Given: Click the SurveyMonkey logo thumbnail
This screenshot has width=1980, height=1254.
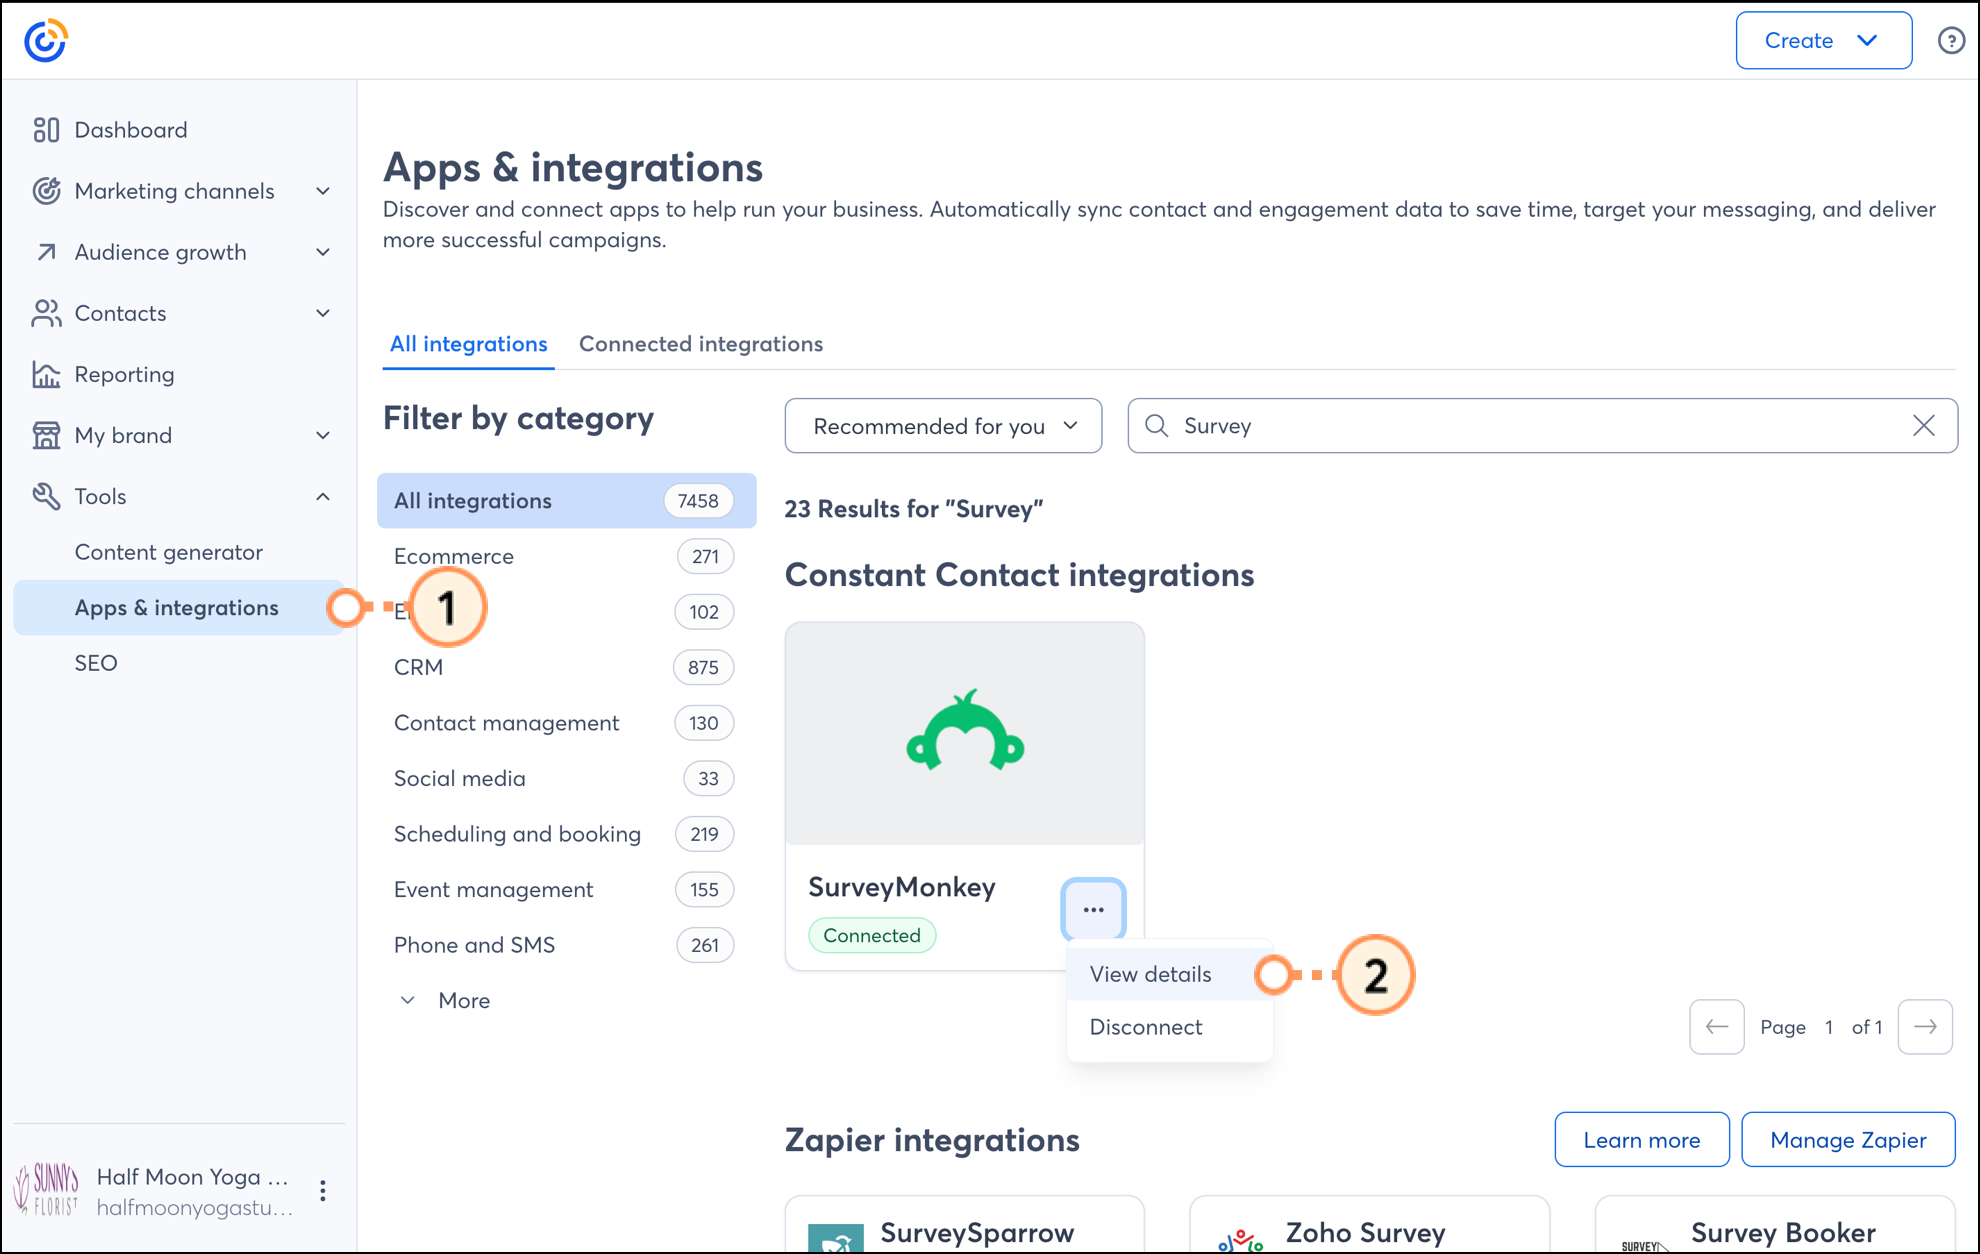Looking at the screenshot, I should click(x=965, y=733).
